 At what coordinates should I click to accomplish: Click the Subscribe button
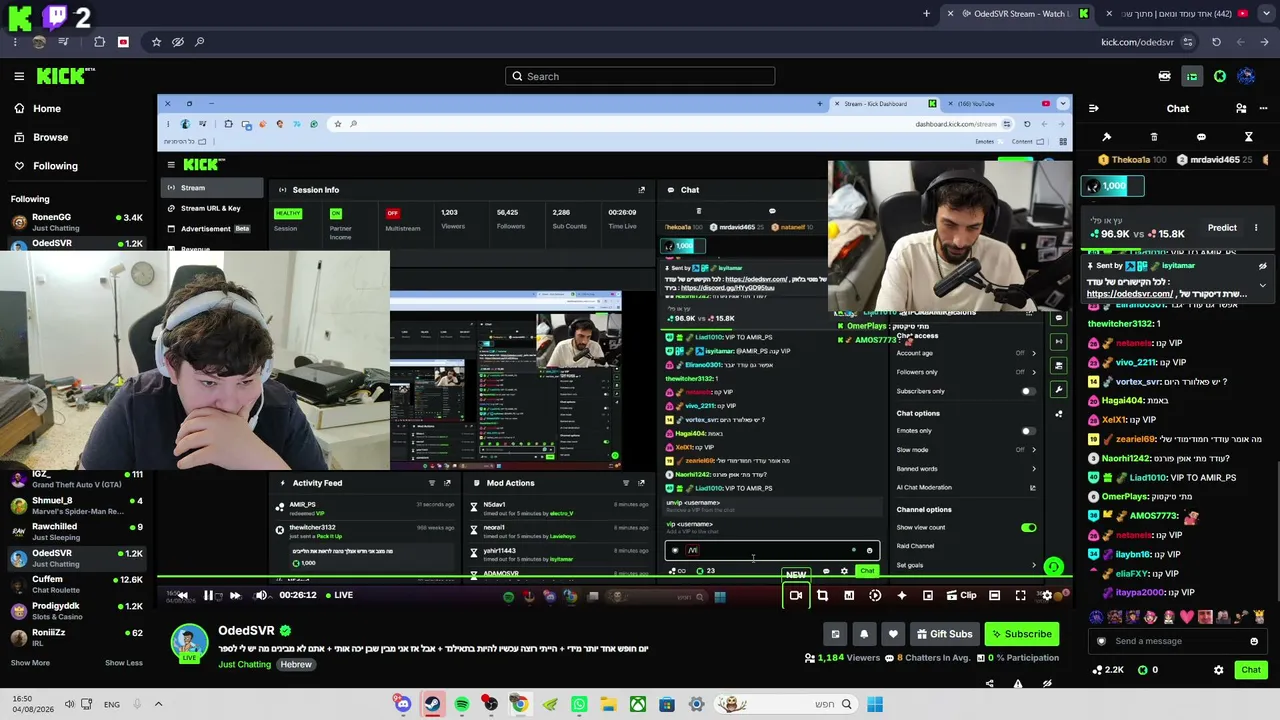click(1022, 634)
